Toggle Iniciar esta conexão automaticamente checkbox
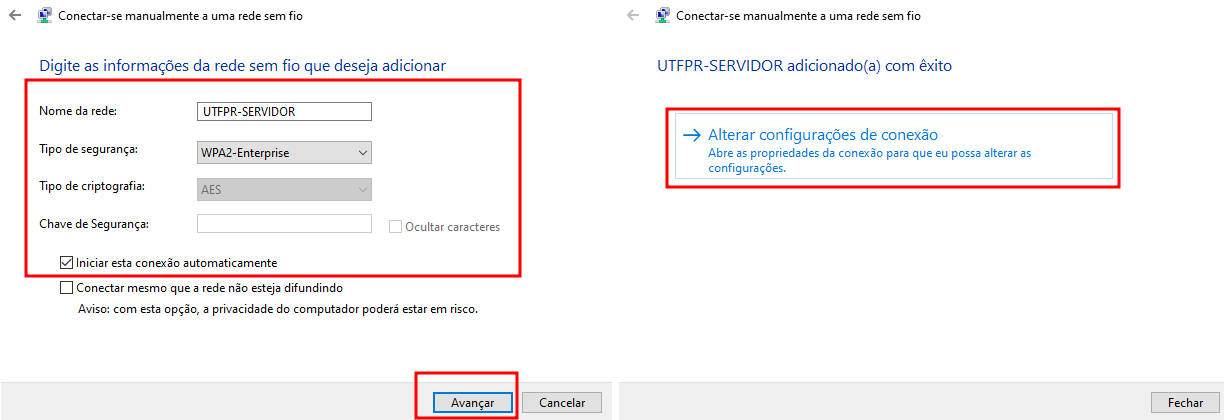Viewport: 1225px width, 420px height. click(x=67, y=262)
